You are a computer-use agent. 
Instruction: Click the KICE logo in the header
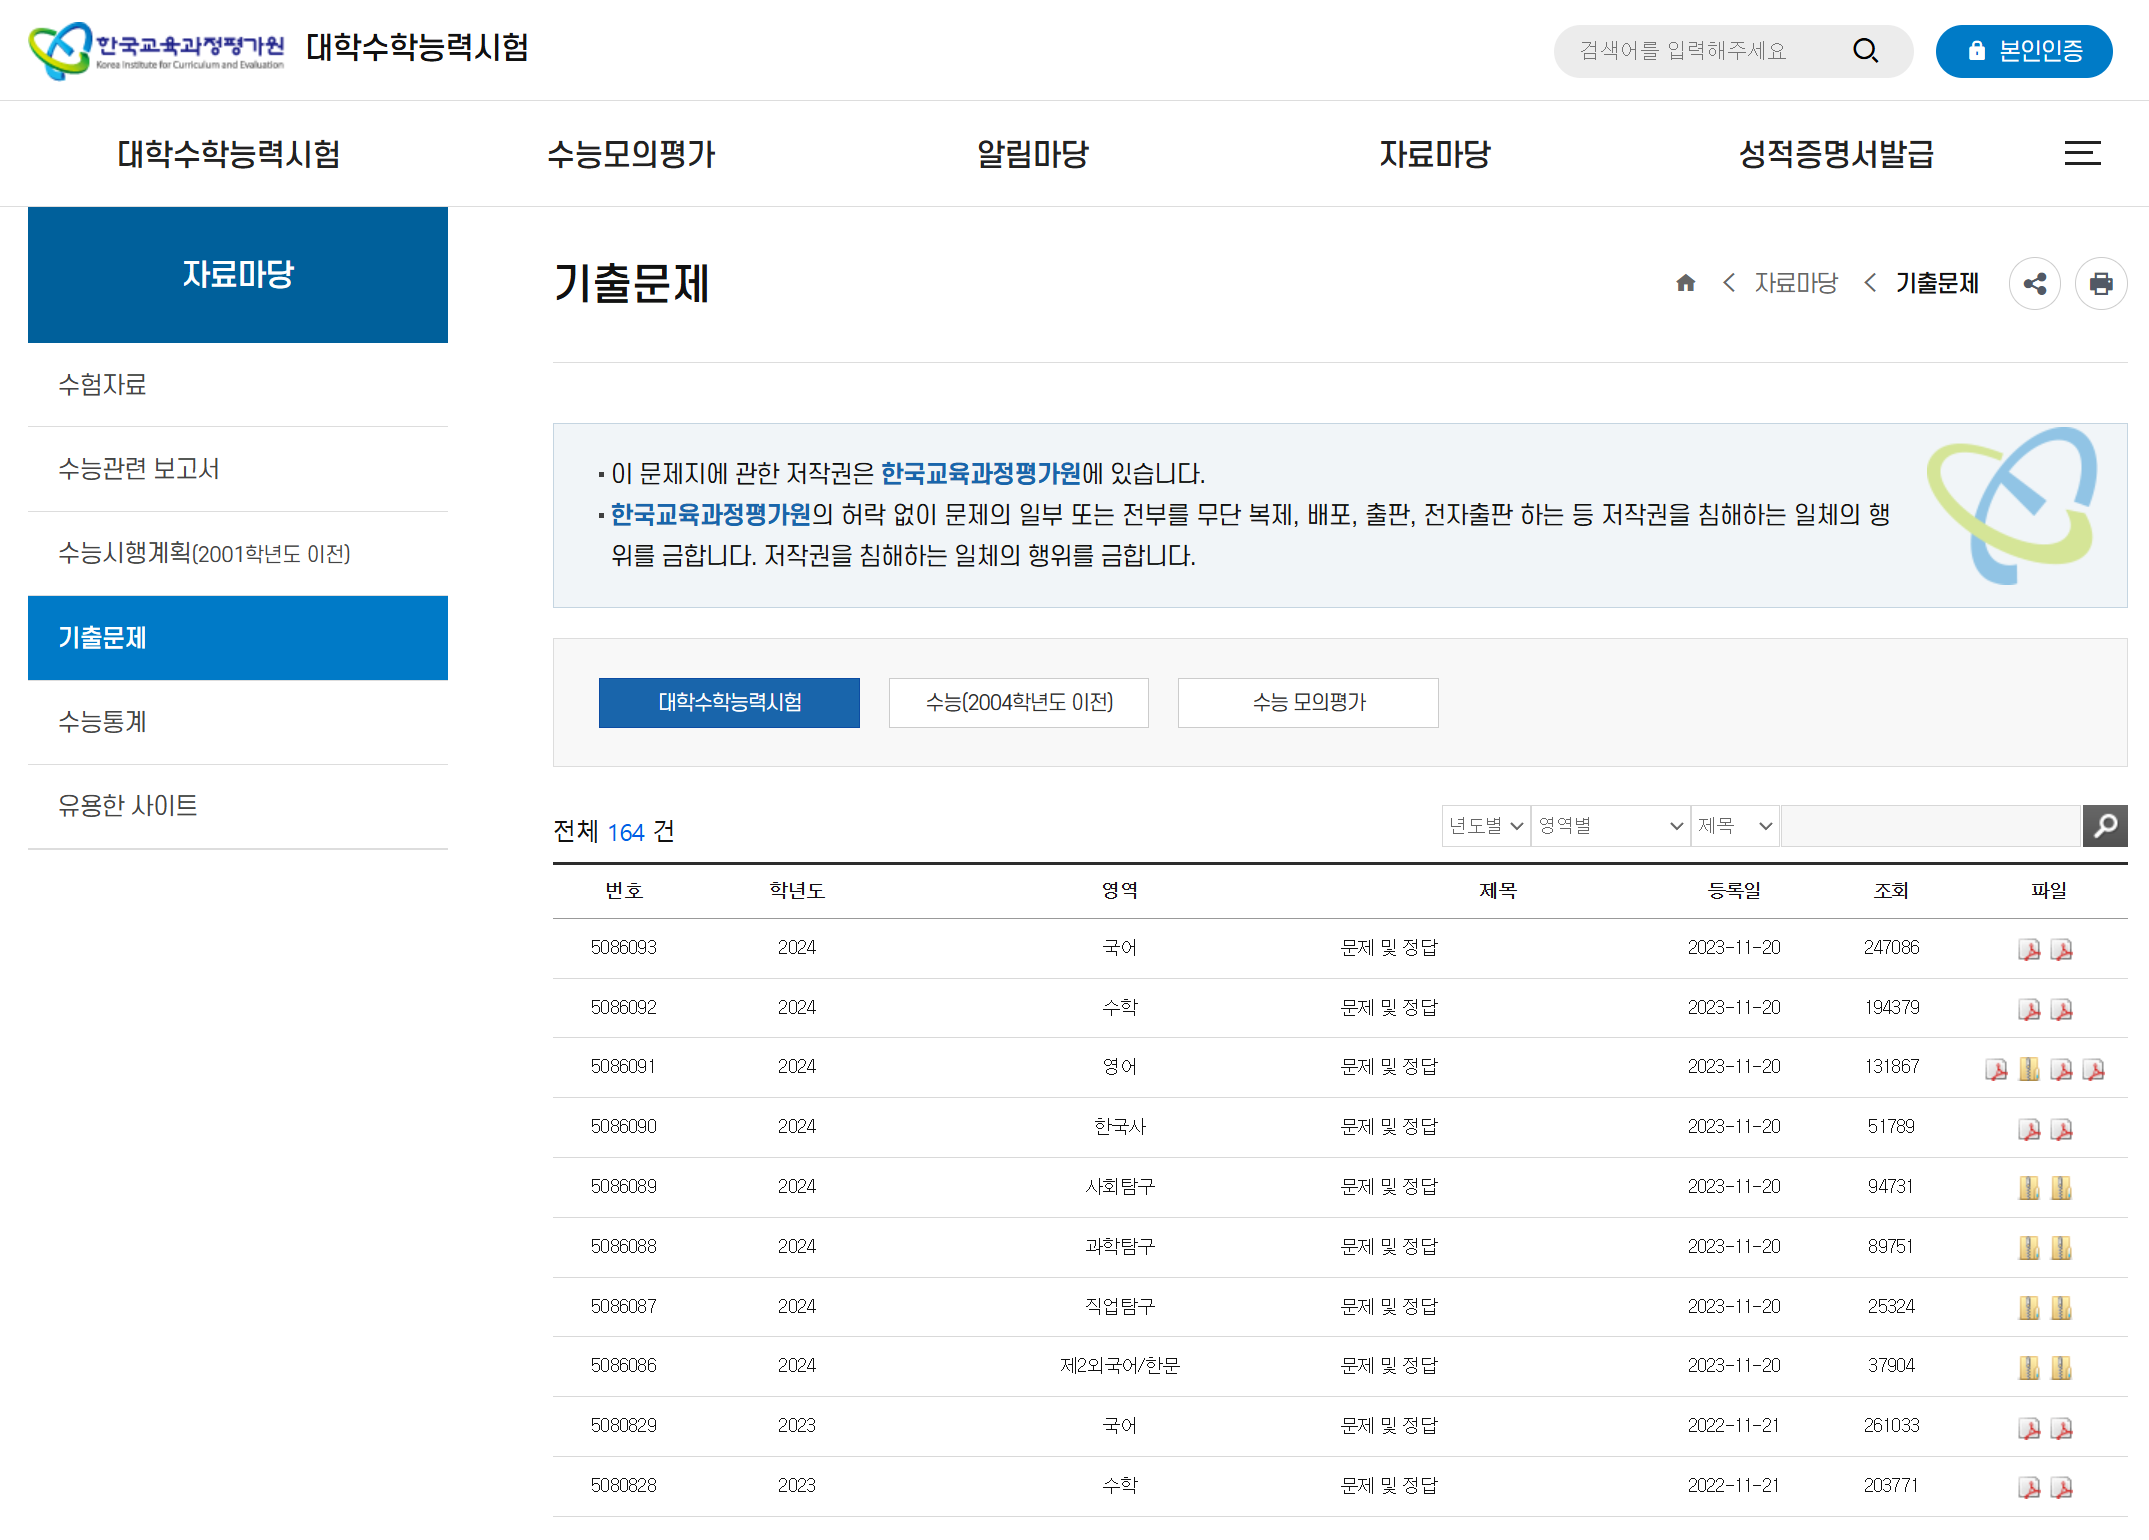point(155,47)
